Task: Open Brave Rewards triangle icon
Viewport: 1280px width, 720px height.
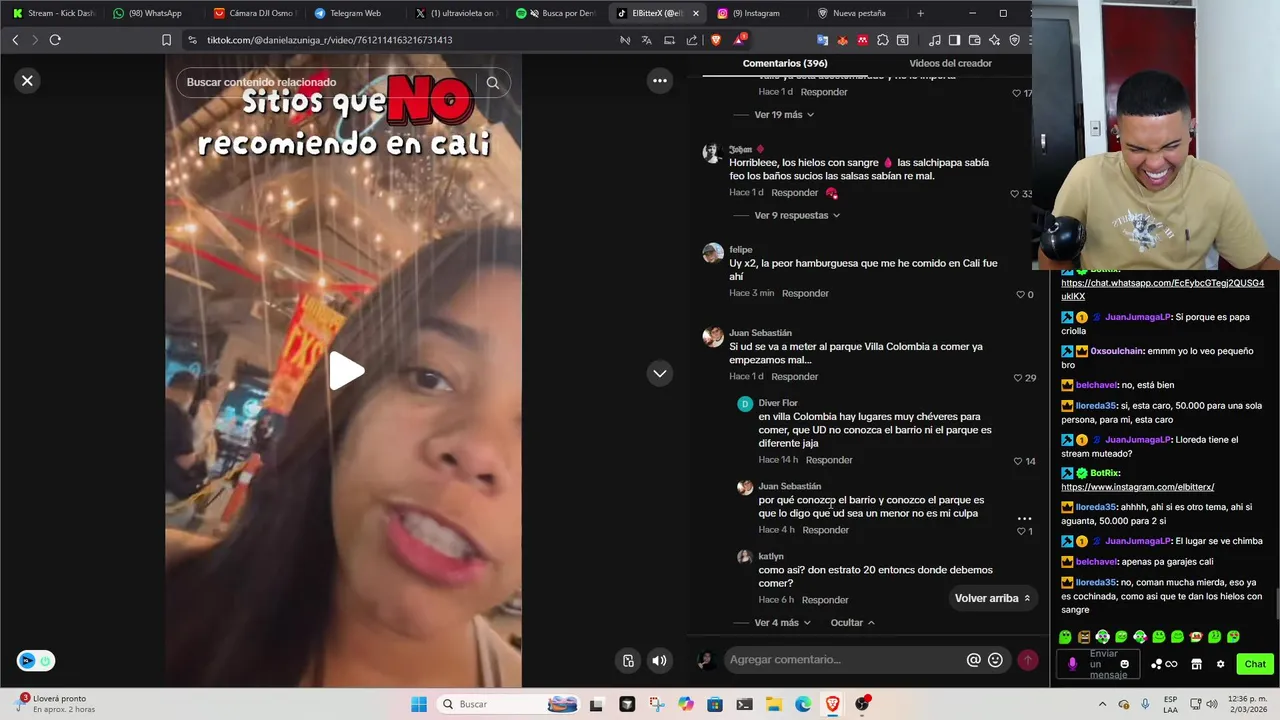Action: (x=739, y=40)
